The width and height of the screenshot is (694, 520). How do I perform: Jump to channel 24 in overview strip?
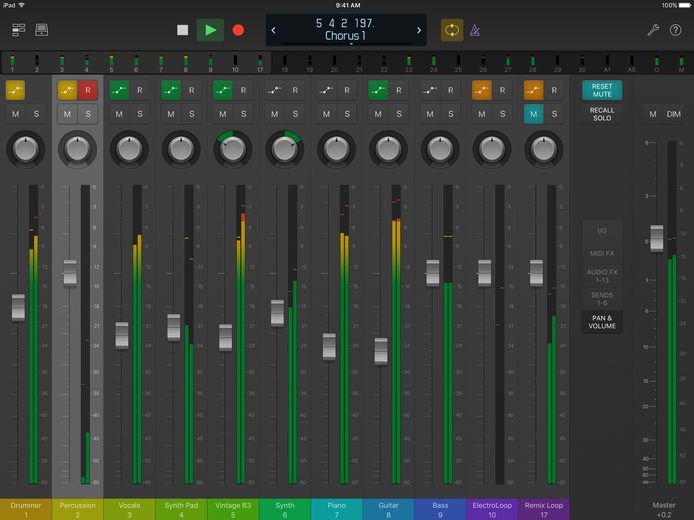point(433,63)
